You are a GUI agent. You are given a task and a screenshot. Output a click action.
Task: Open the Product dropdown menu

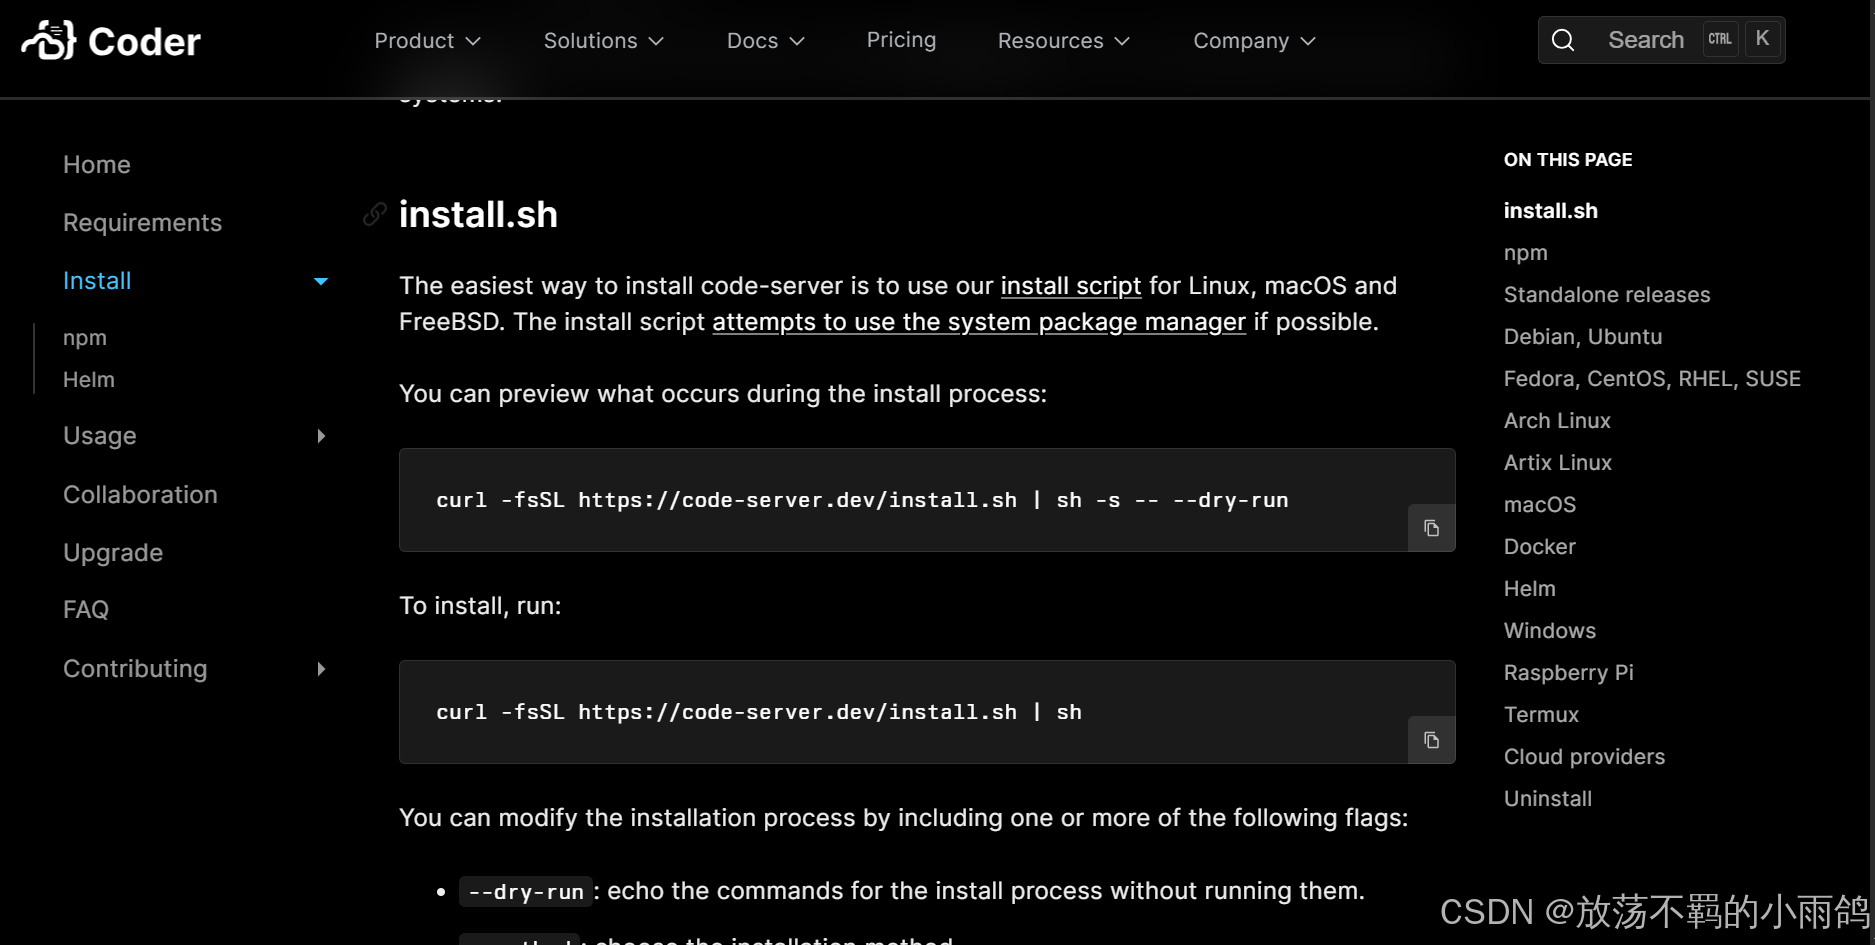click(x=428, y=41)
